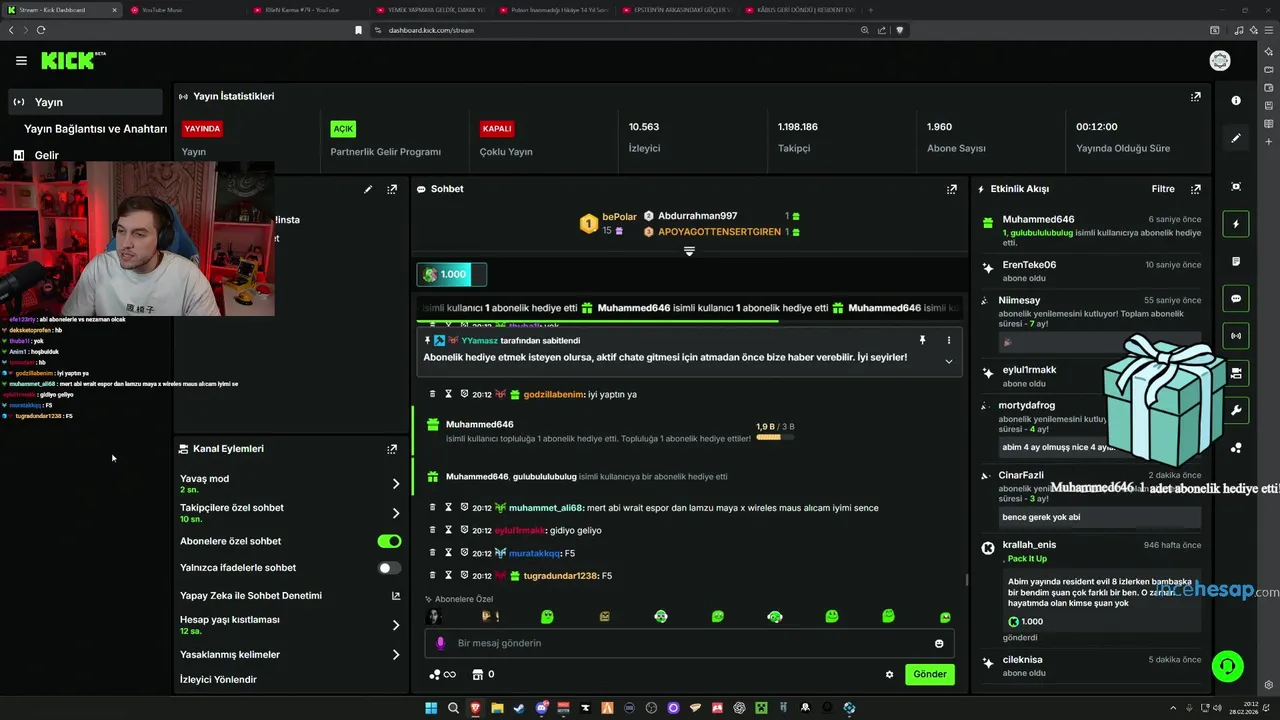1280x720 pixels.
Task: Open File Explorer from the taskbar
Action: coord(497,708)
